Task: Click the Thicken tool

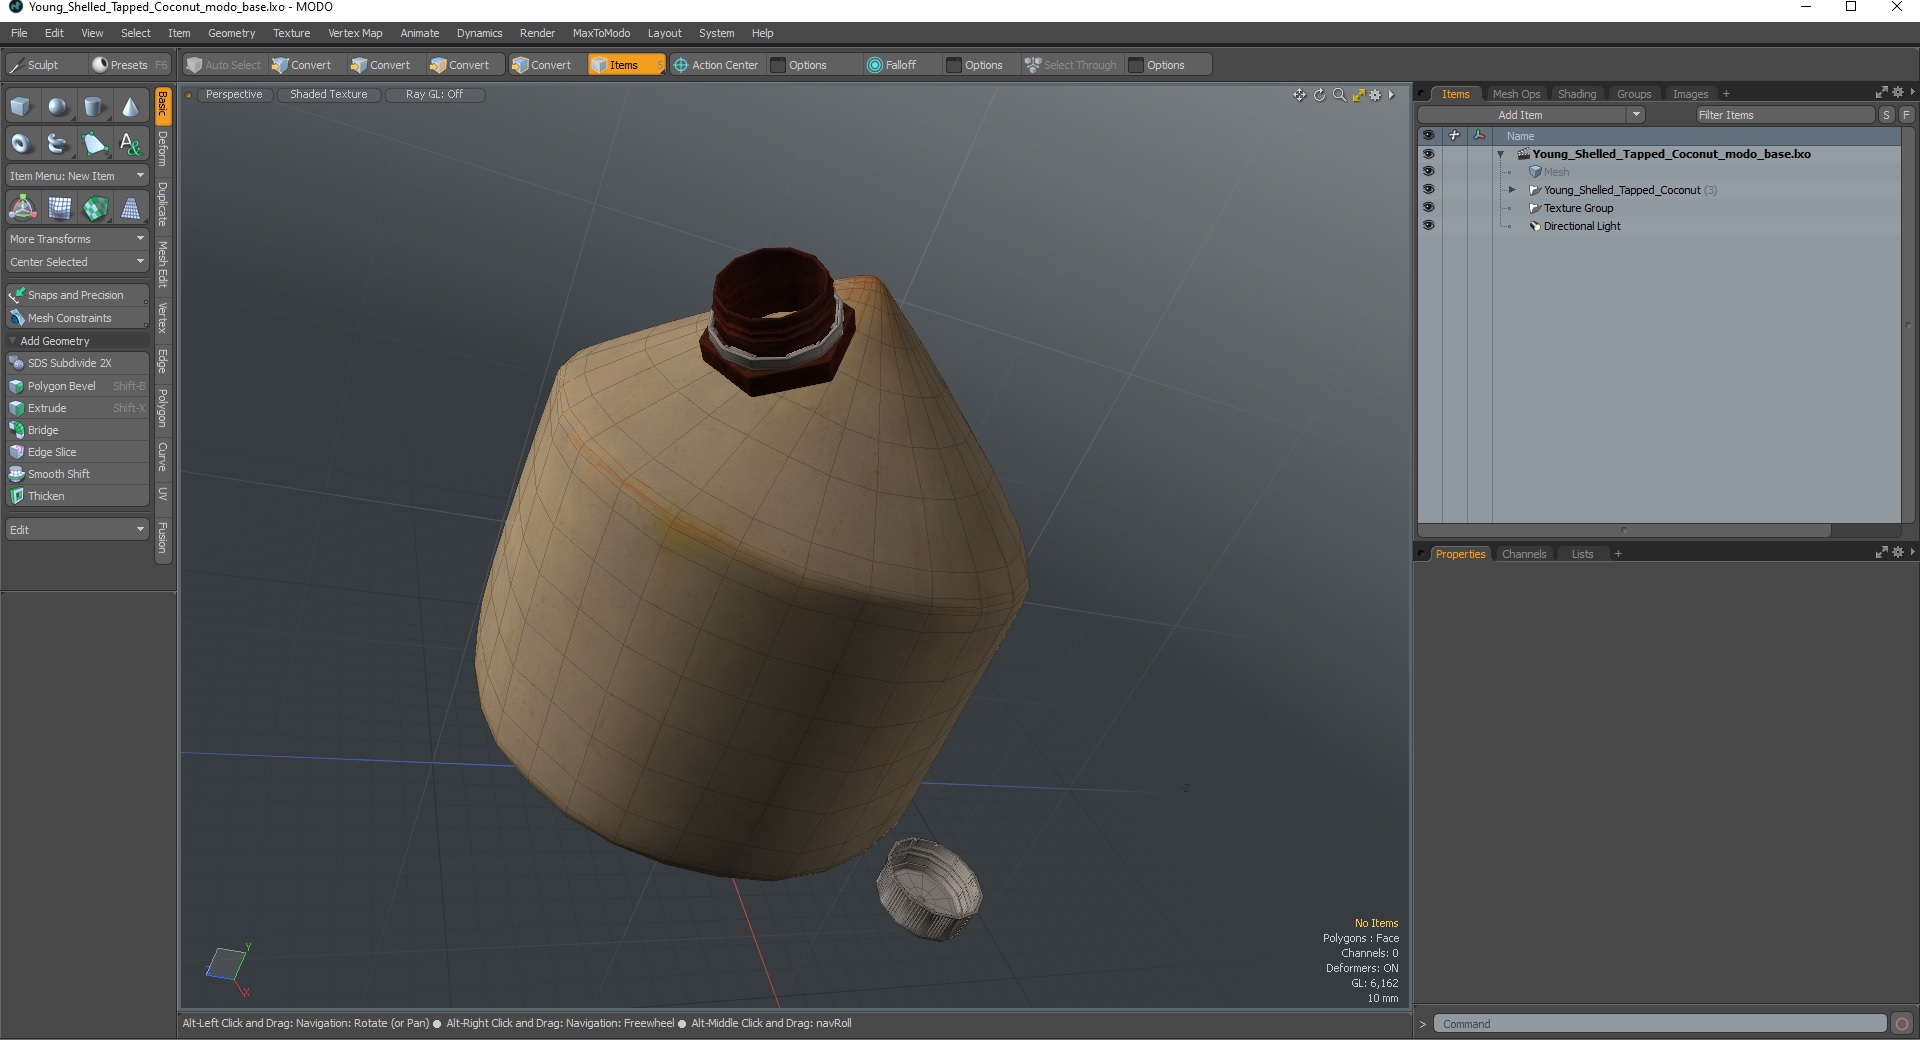Action: click(x=77, y=496)
